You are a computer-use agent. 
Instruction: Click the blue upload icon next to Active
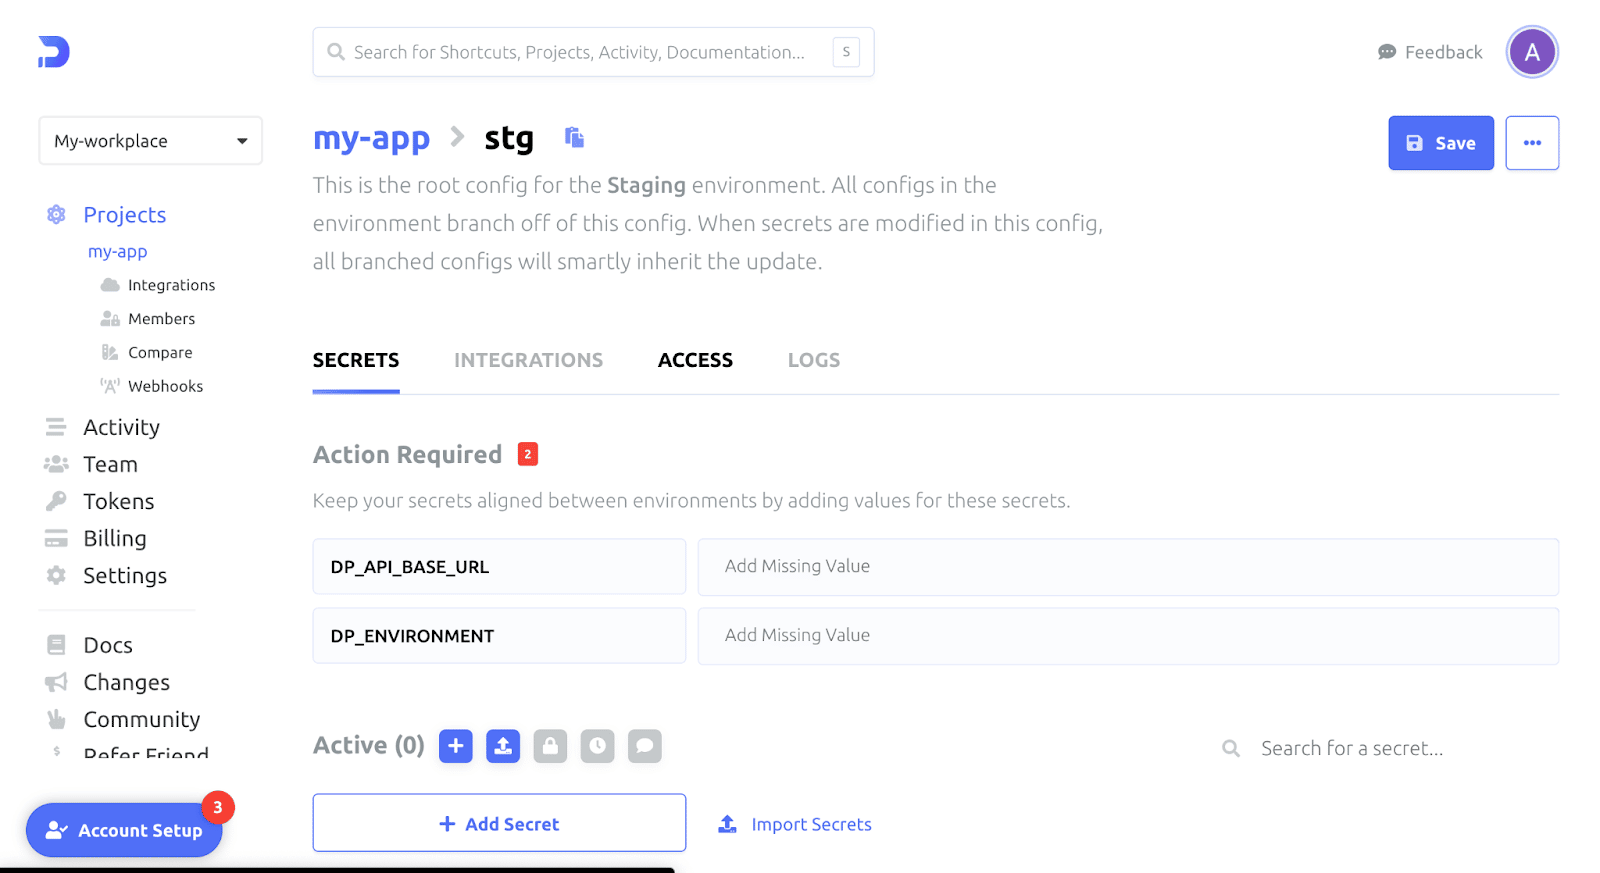pyautogui.click(x=503, y=746)
